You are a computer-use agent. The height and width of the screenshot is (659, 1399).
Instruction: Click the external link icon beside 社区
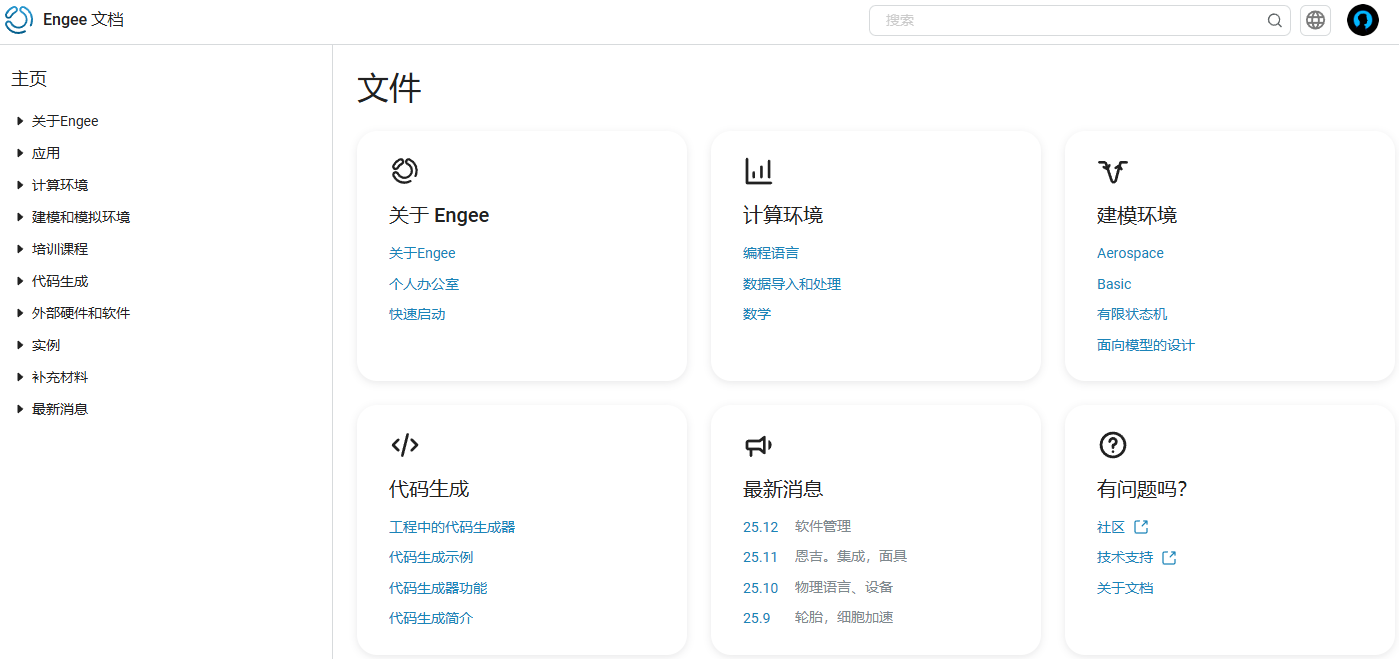pos(1140,526)
